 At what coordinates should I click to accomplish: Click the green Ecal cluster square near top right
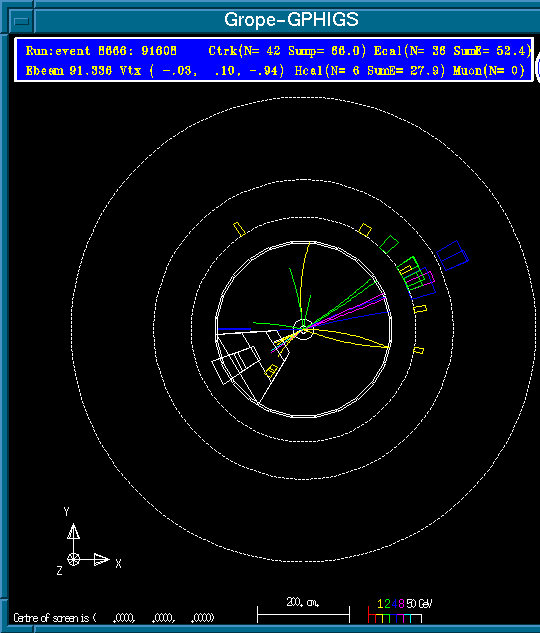[x=389, y=245]
